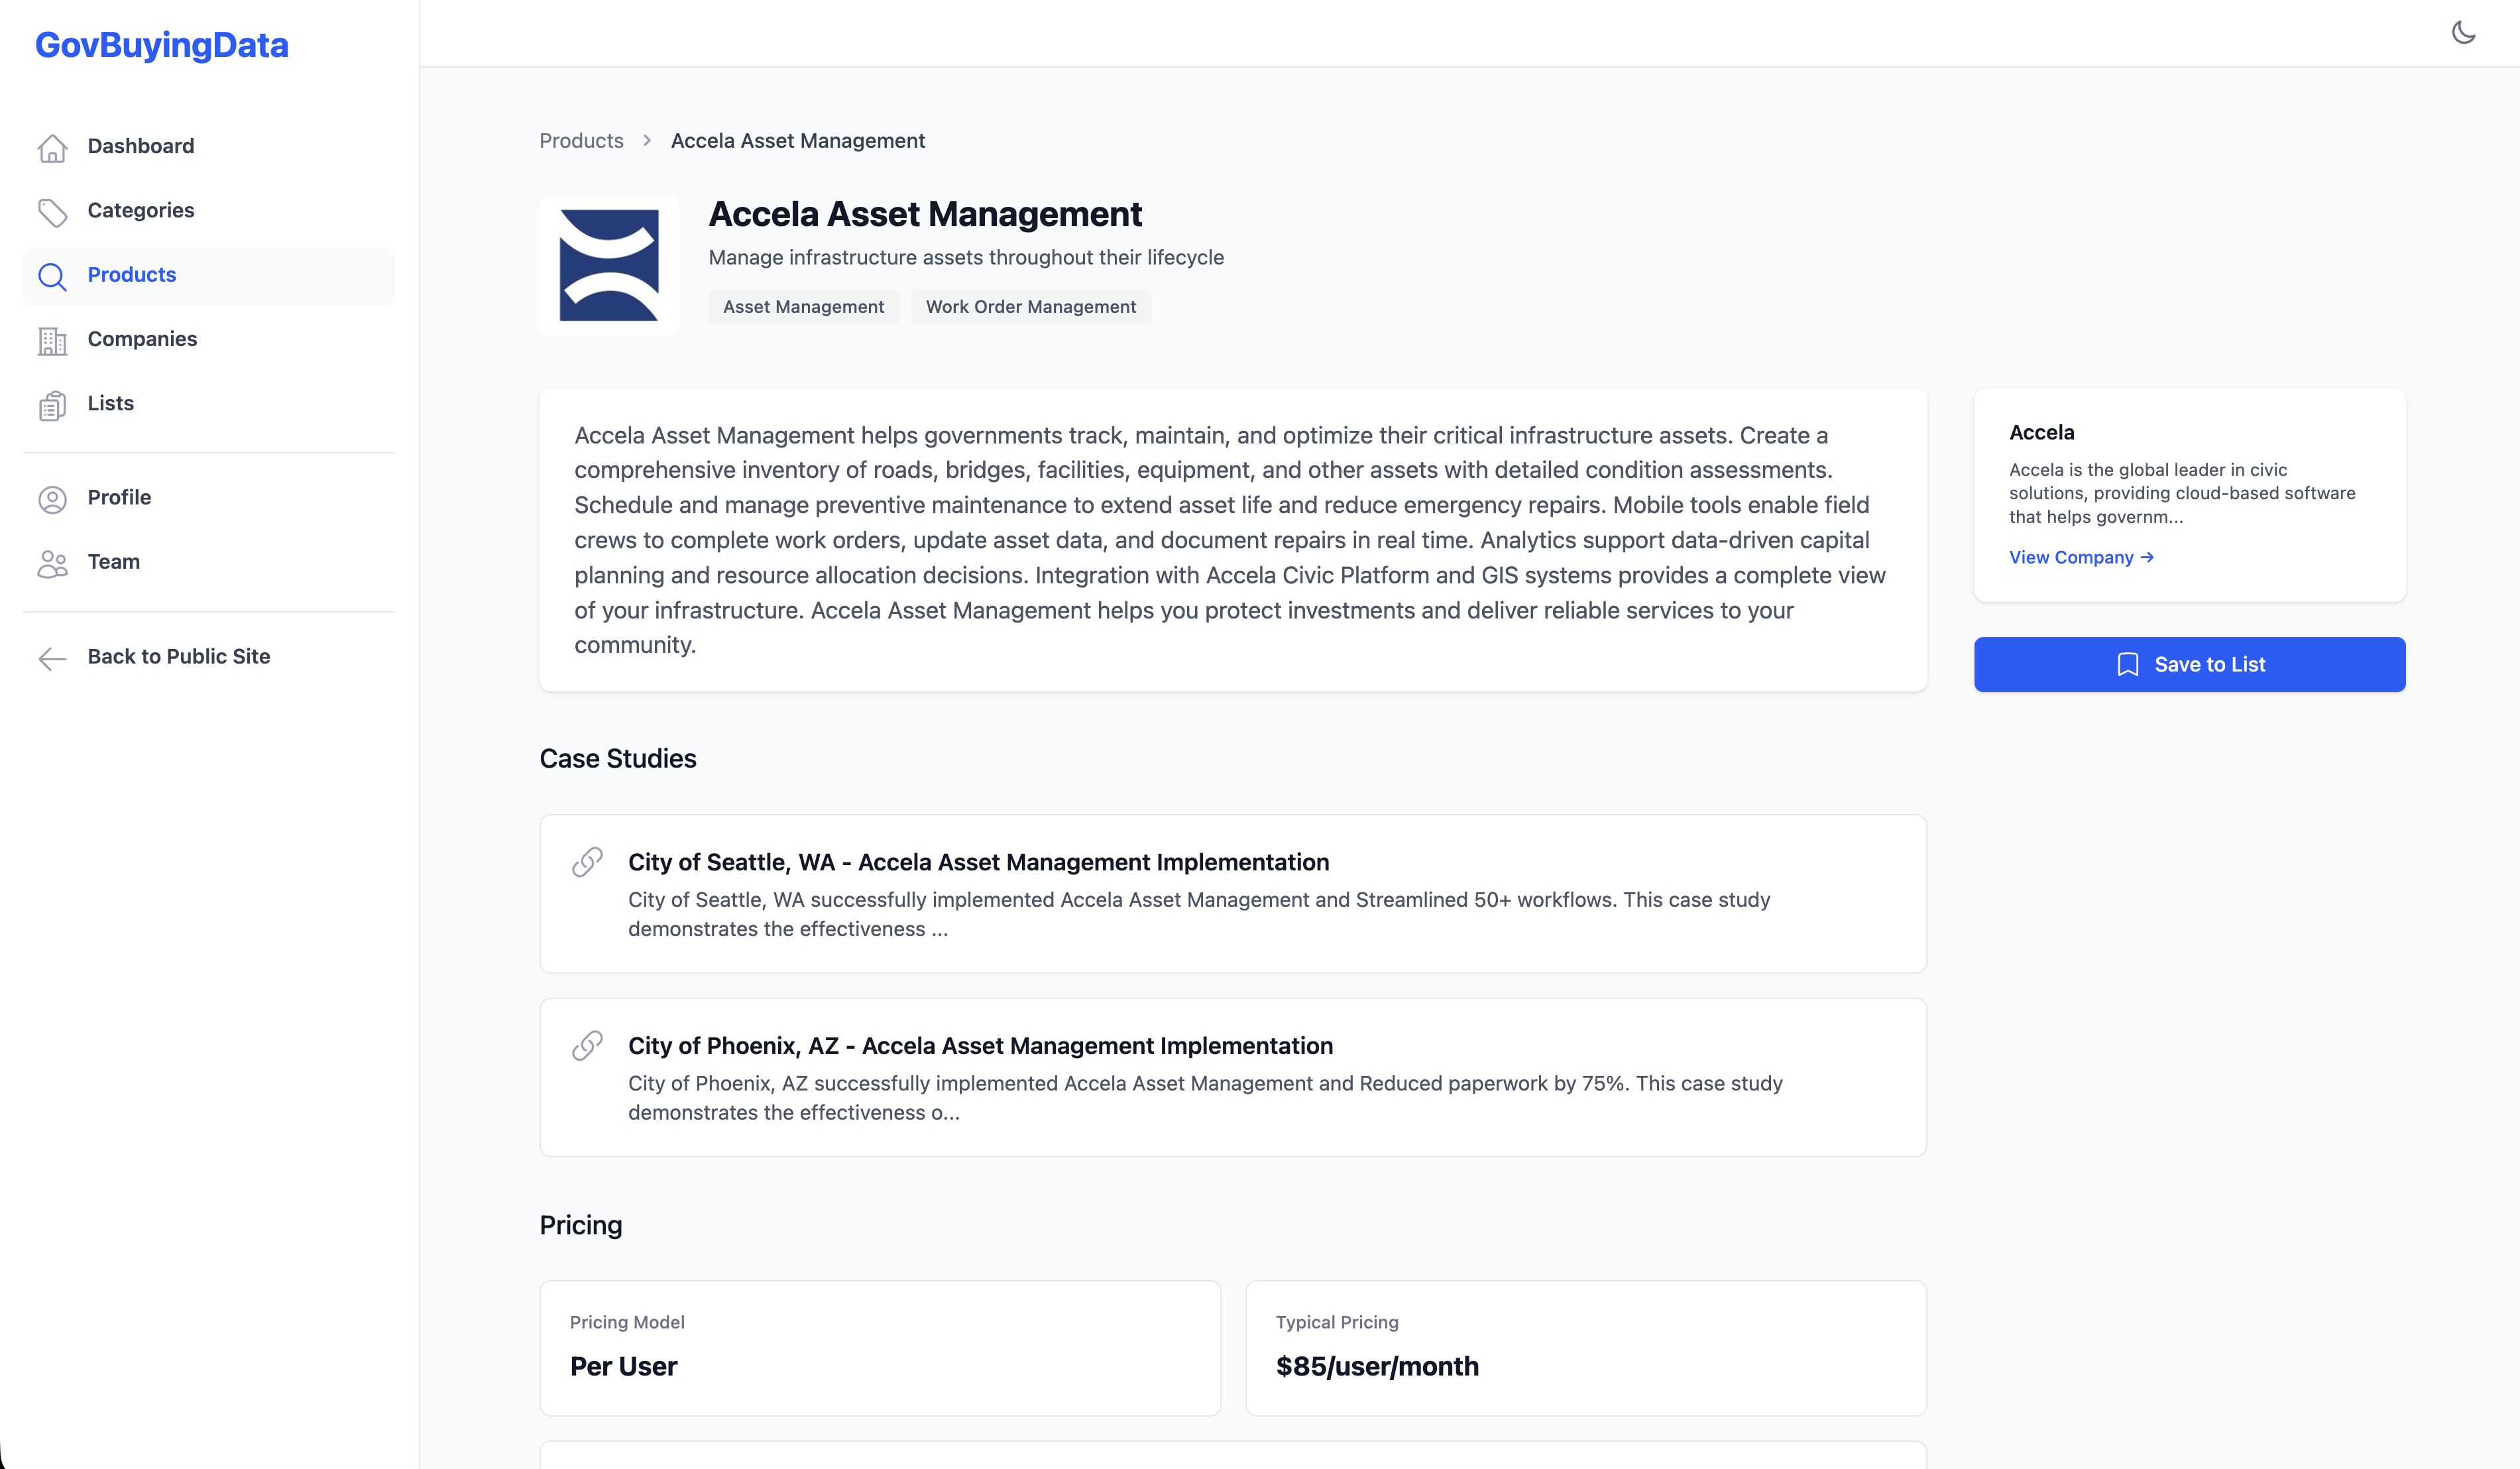Go to the Products breadcrumb link
2520x1469 pixels.
pos(581,141)
